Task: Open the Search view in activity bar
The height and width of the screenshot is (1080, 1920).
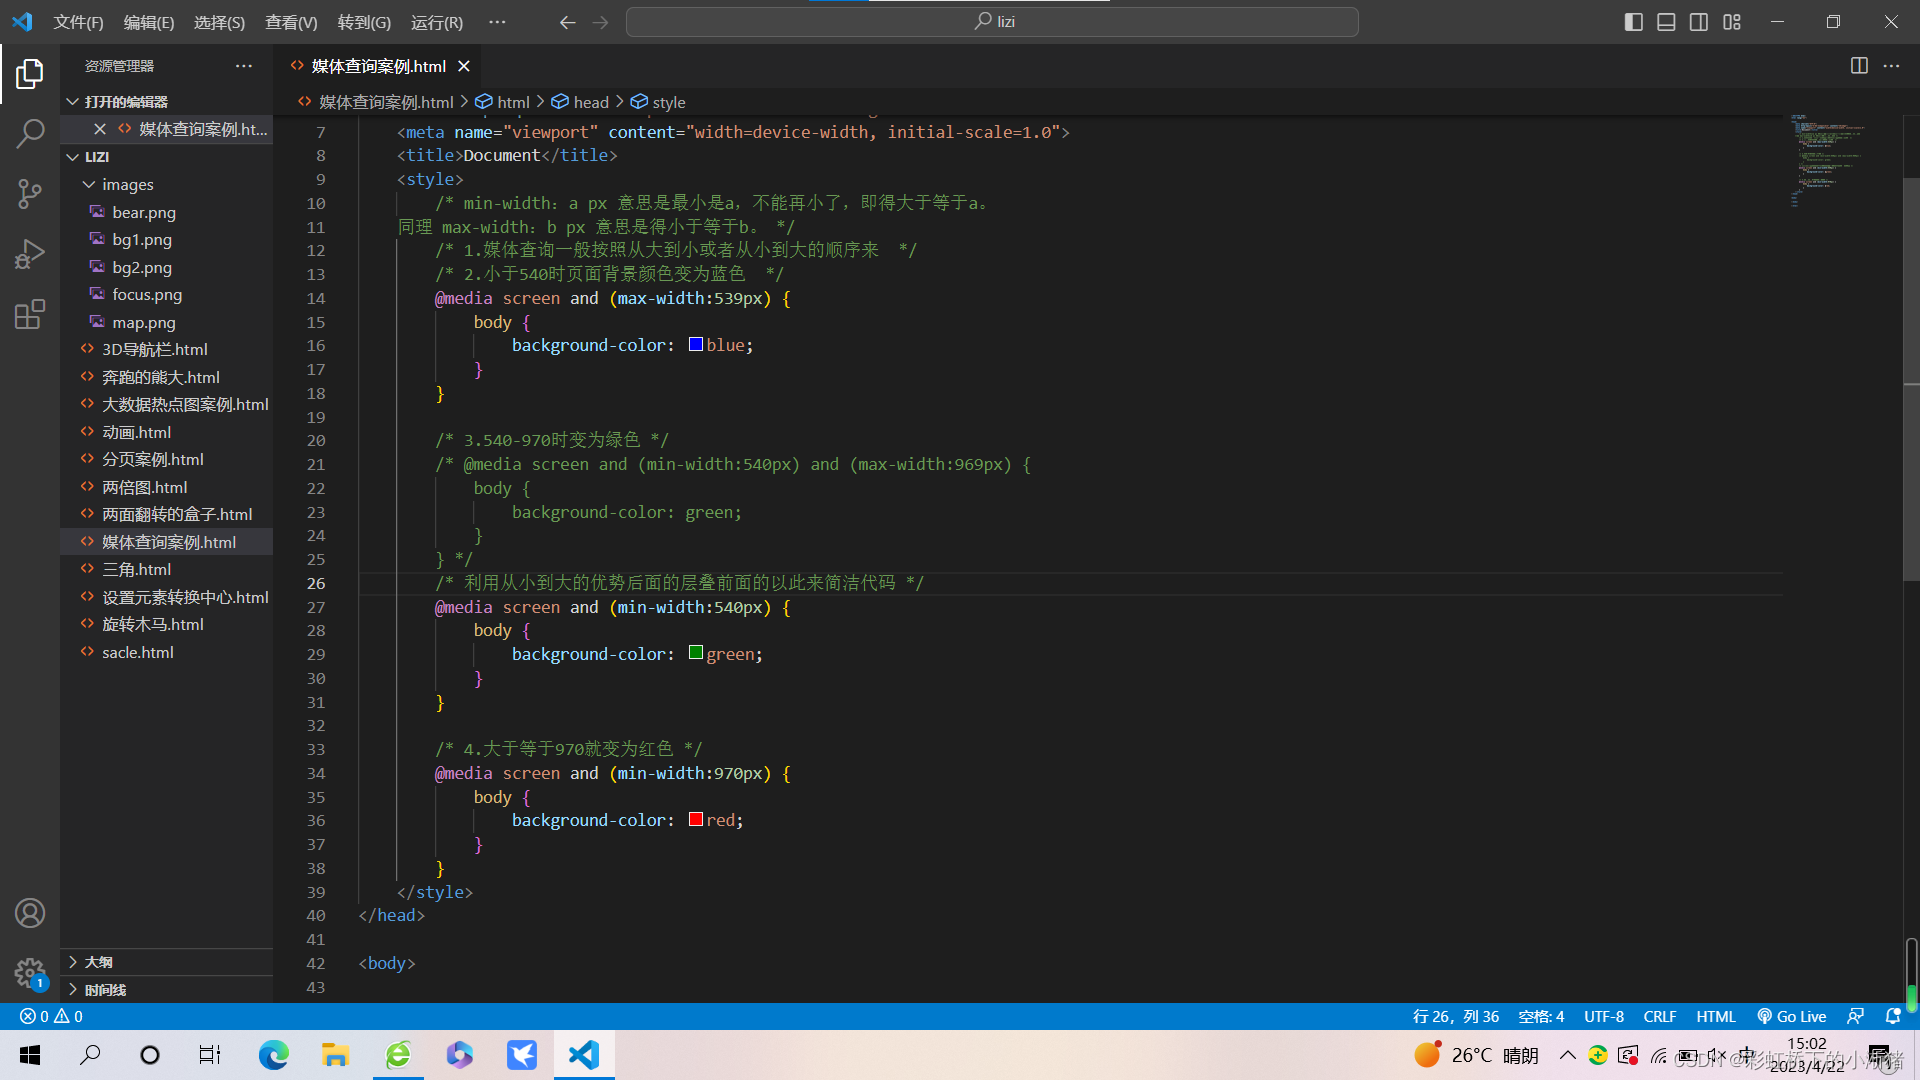Action: [x=30, y=133]
